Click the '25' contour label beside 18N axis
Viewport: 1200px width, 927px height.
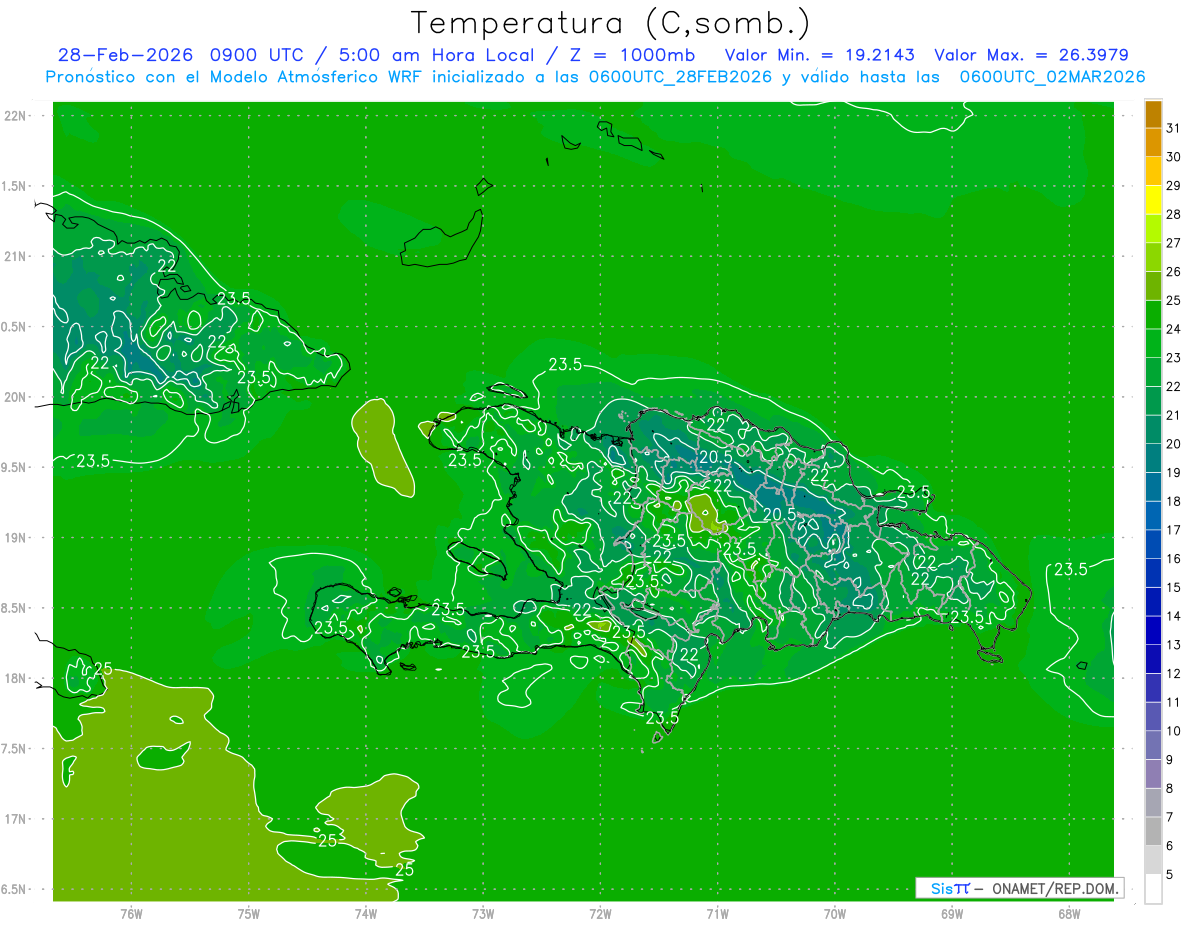[103, 668]
